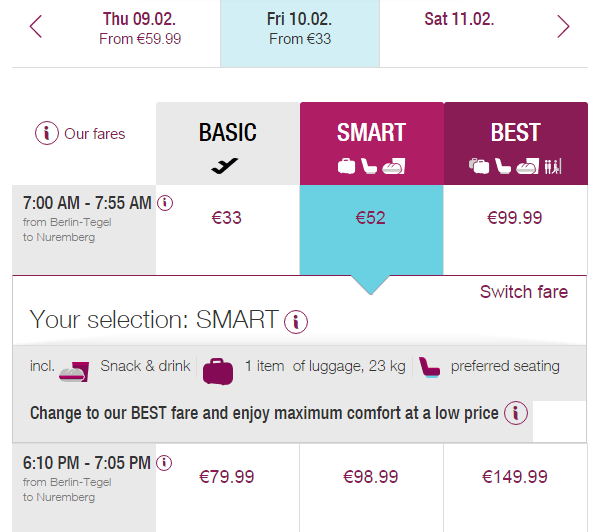The width and height of the screenshot is (608, 532).
Task: Choose €149.99 BEST fare for evening flight
Action: click(x=515, y=477)
